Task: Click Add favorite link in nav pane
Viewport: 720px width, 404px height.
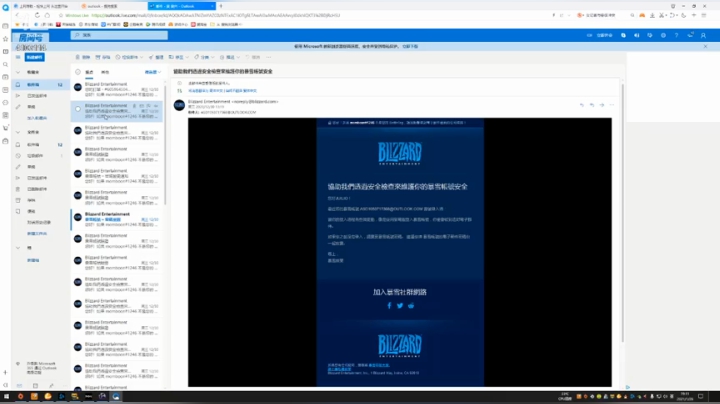Action: pos(37,118)
